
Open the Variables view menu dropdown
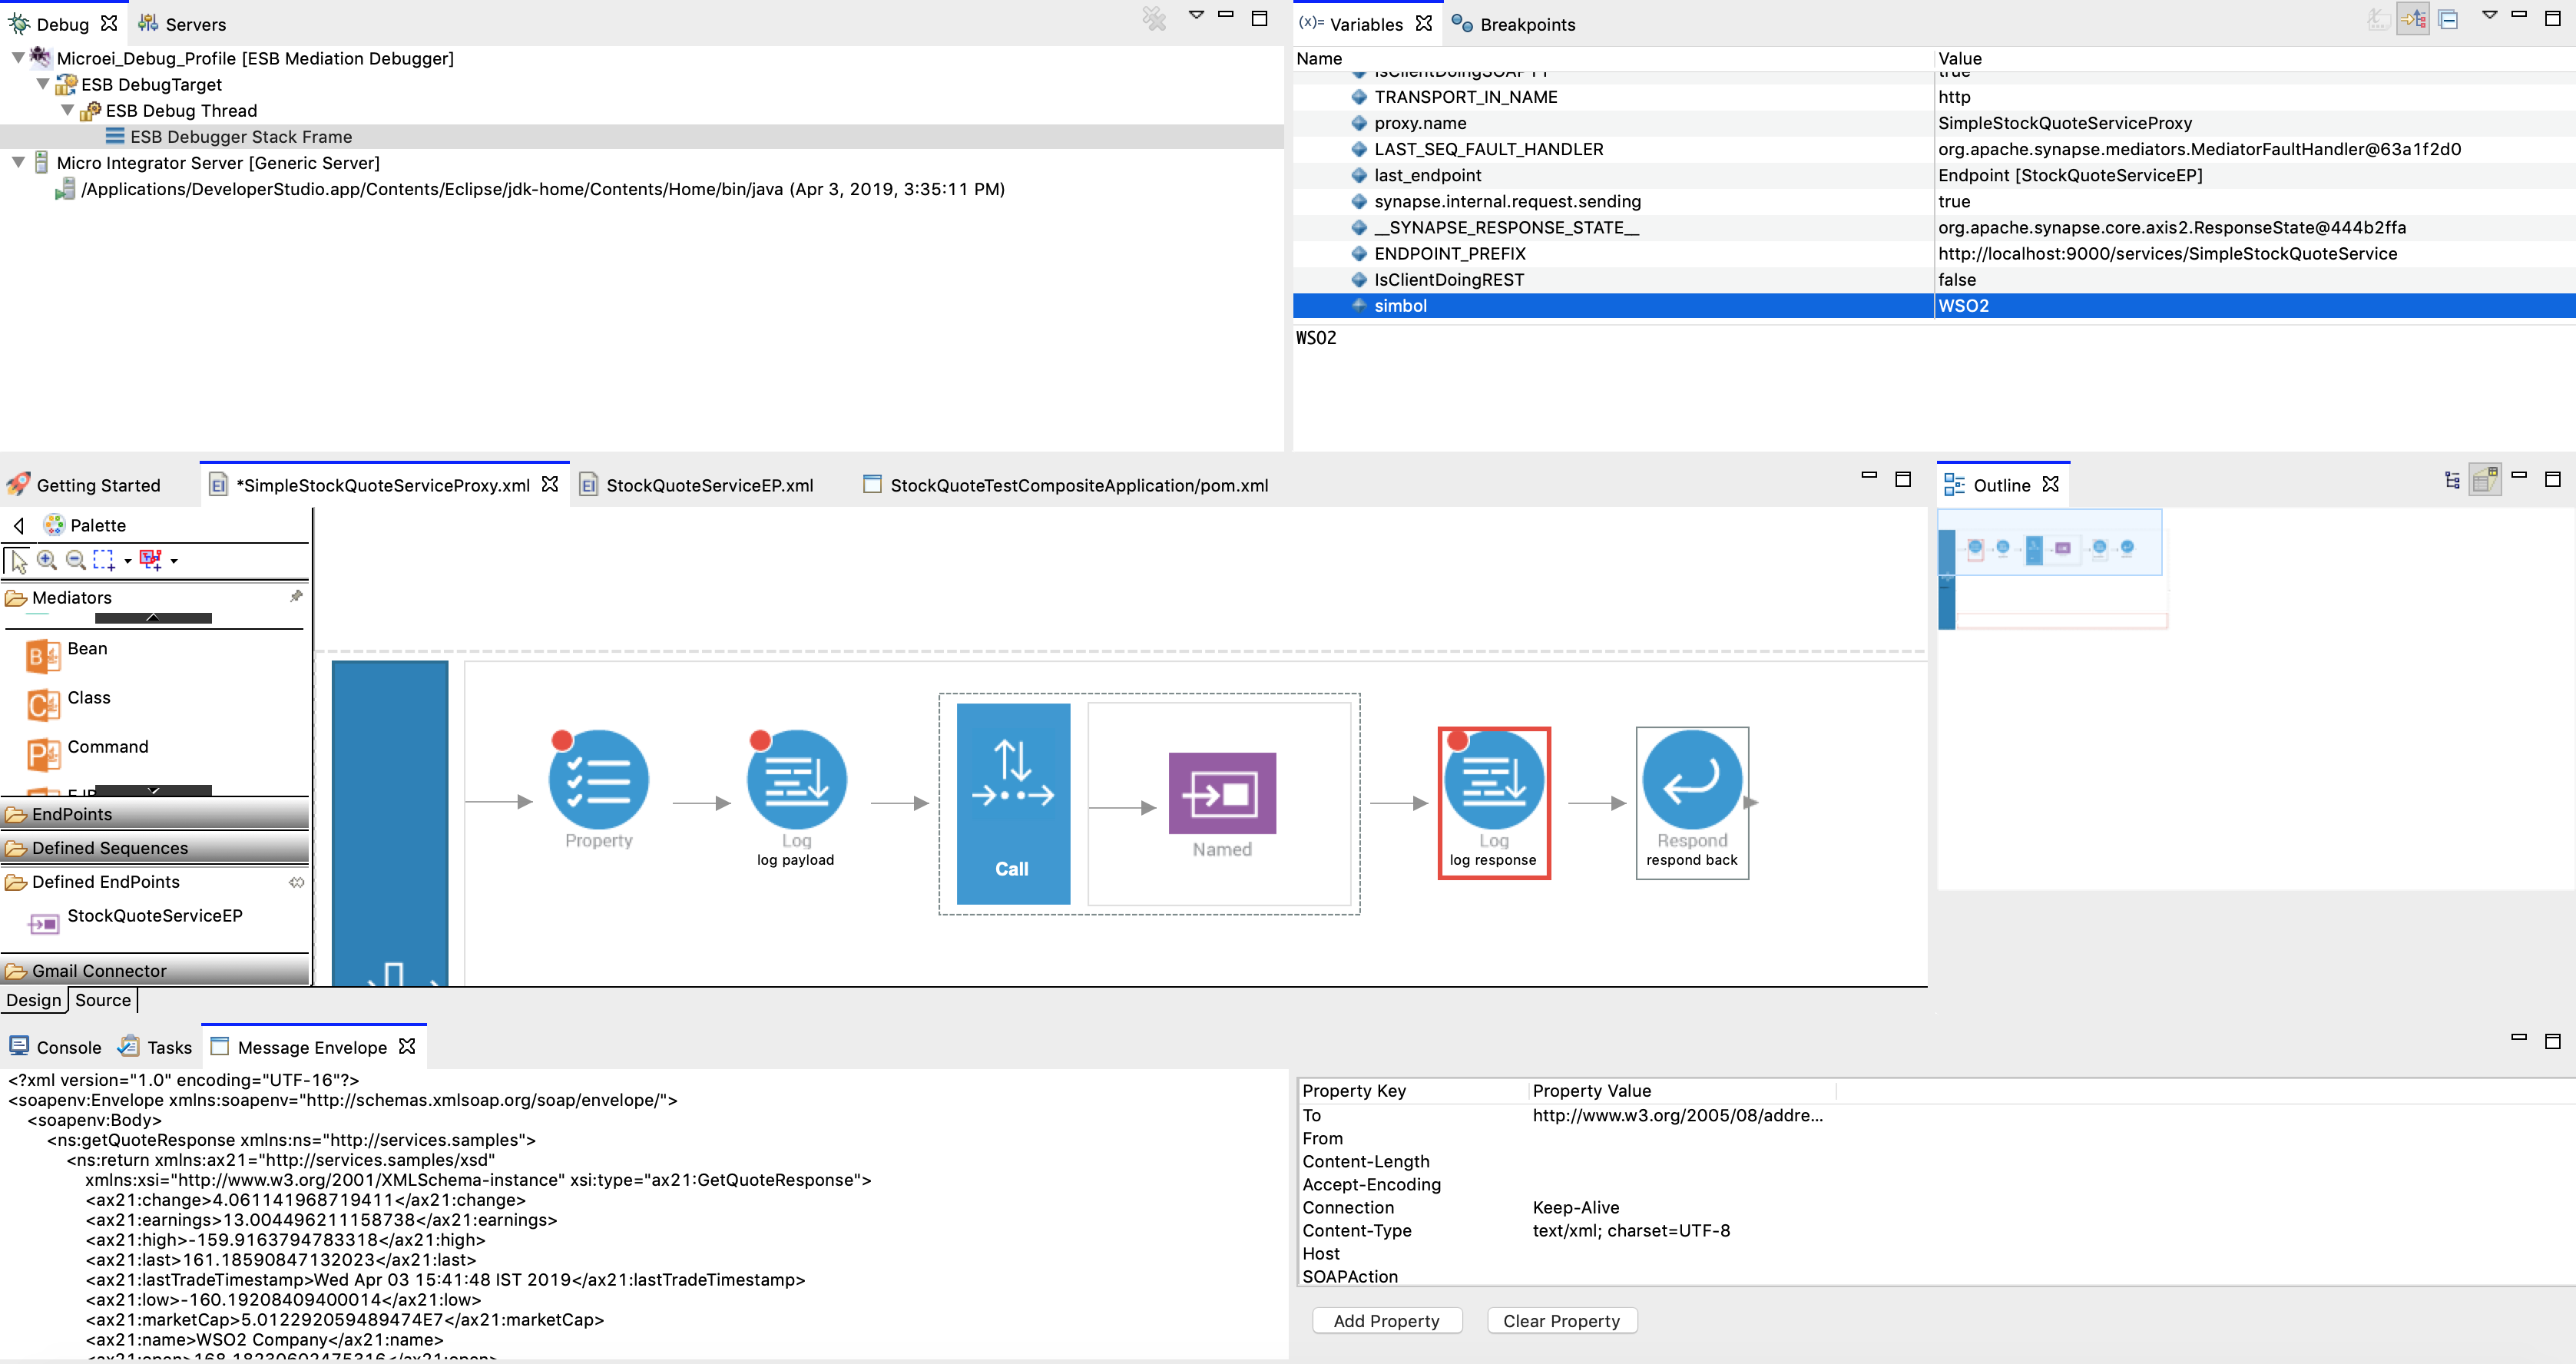(x=2490, y=15)
